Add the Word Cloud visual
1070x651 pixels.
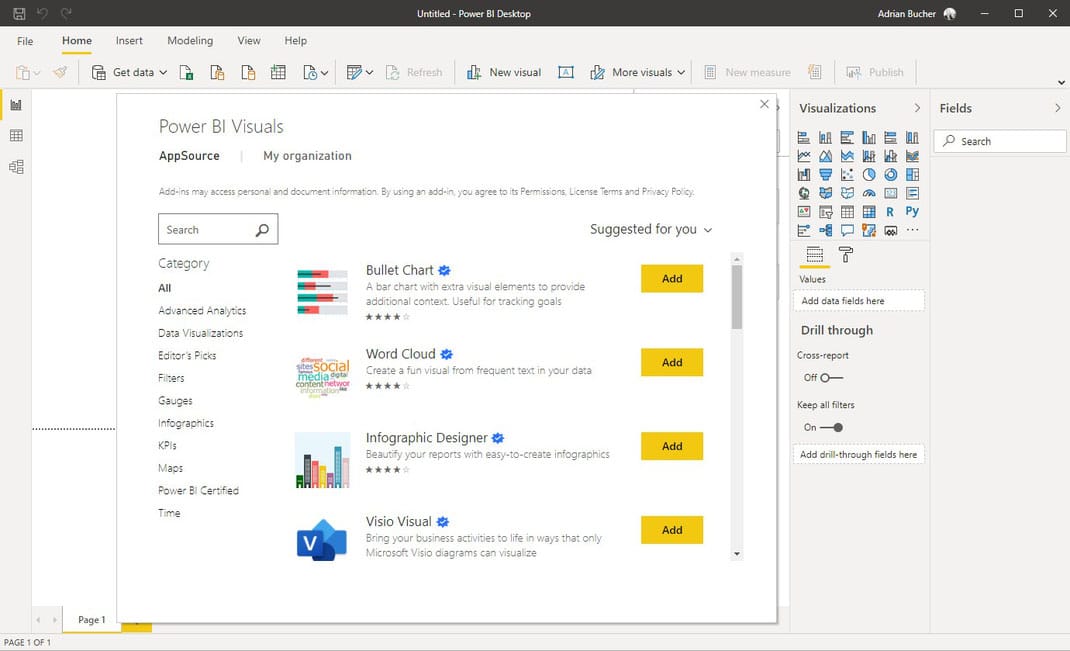click(672, 362)
